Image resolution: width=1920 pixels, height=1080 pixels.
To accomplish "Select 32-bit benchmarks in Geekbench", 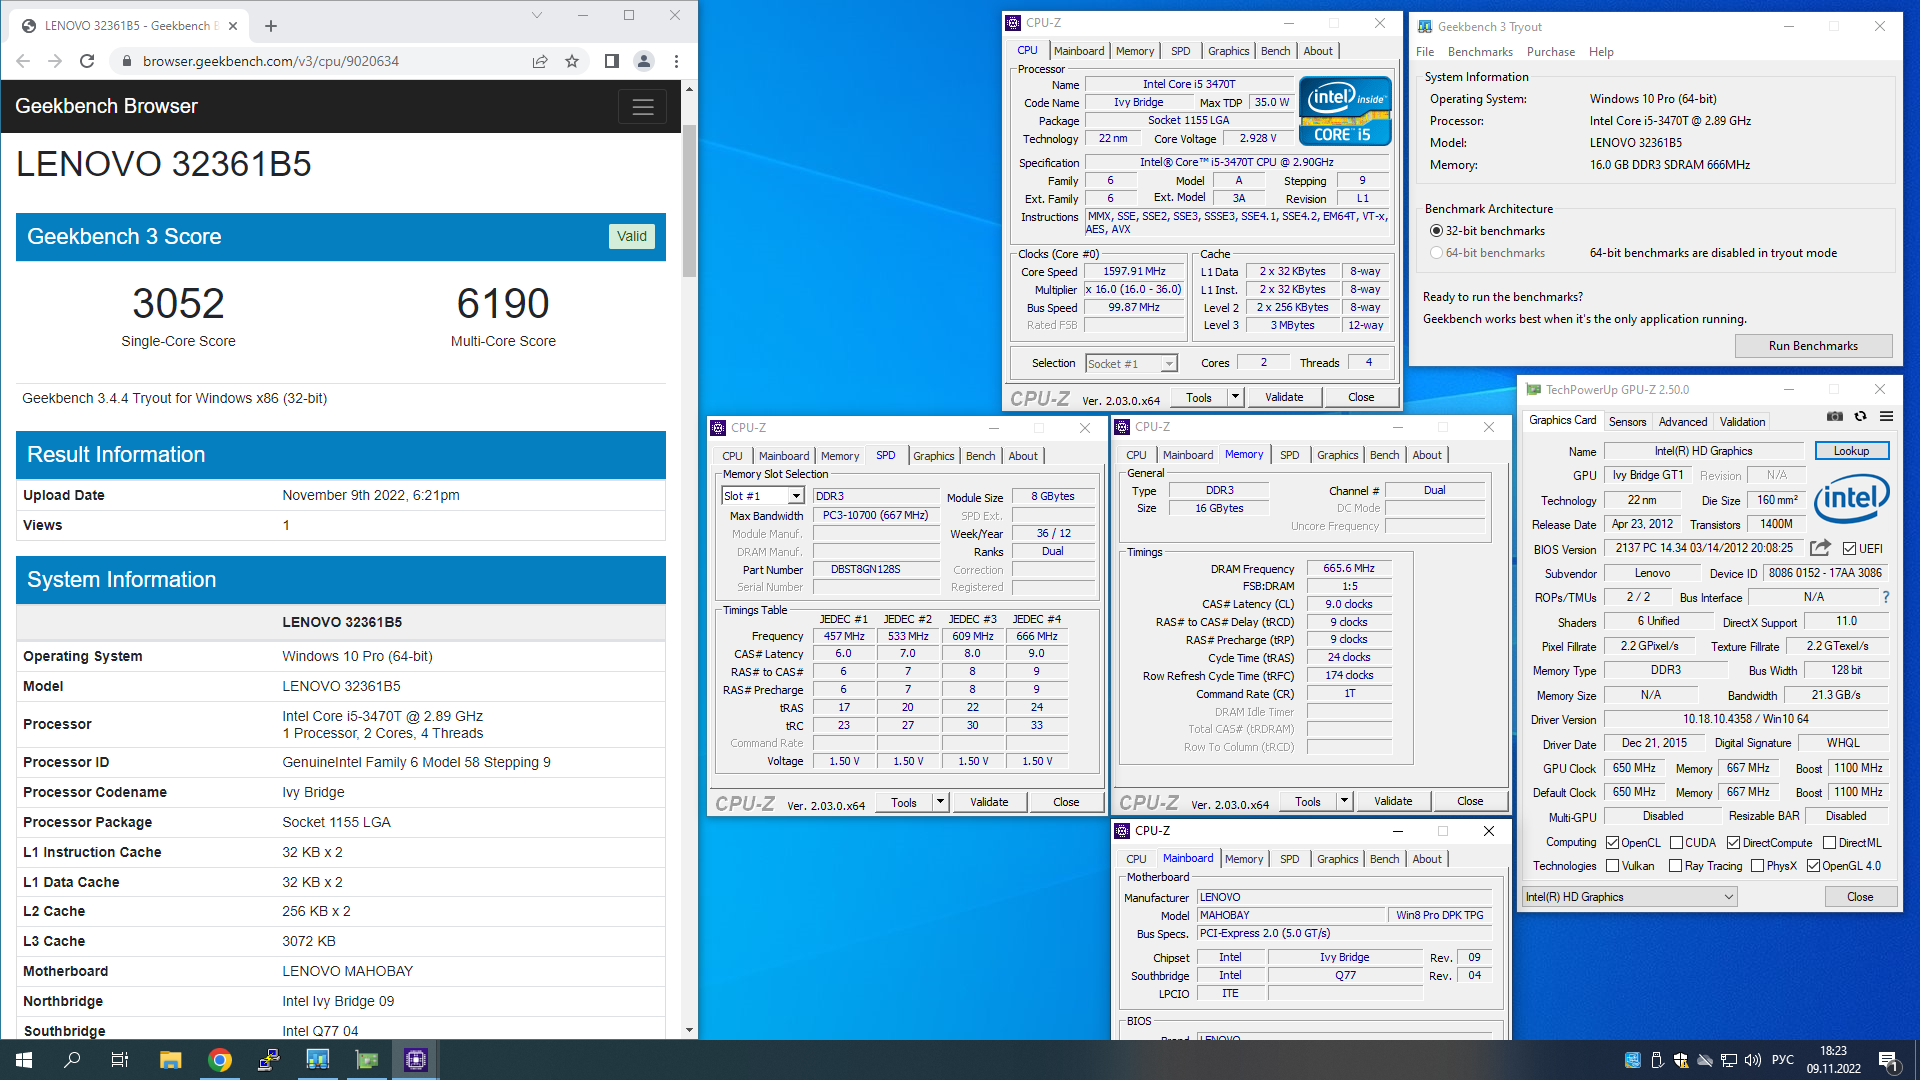I will tap(1436, 231).
